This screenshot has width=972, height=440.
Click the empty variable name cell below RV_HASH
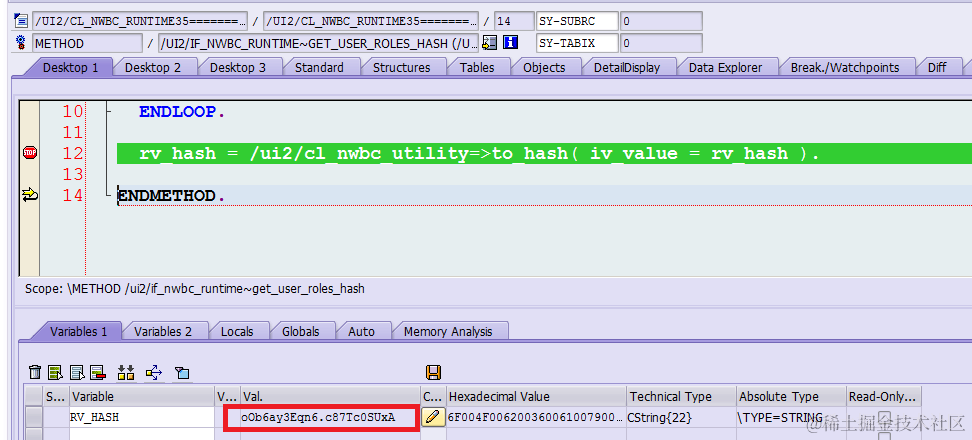coord(141,434)
